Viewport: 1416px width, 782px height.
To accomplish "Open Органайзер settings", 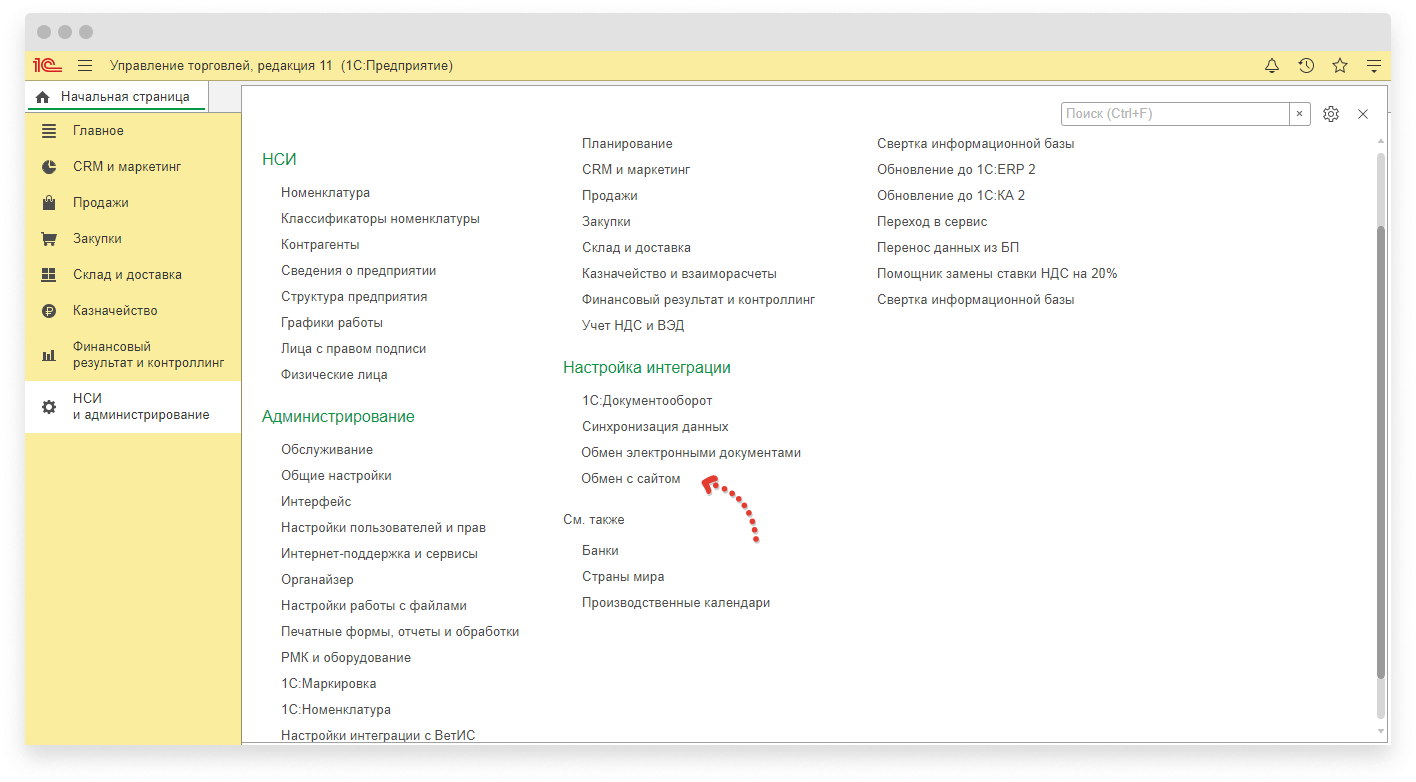I will [317, 580].
